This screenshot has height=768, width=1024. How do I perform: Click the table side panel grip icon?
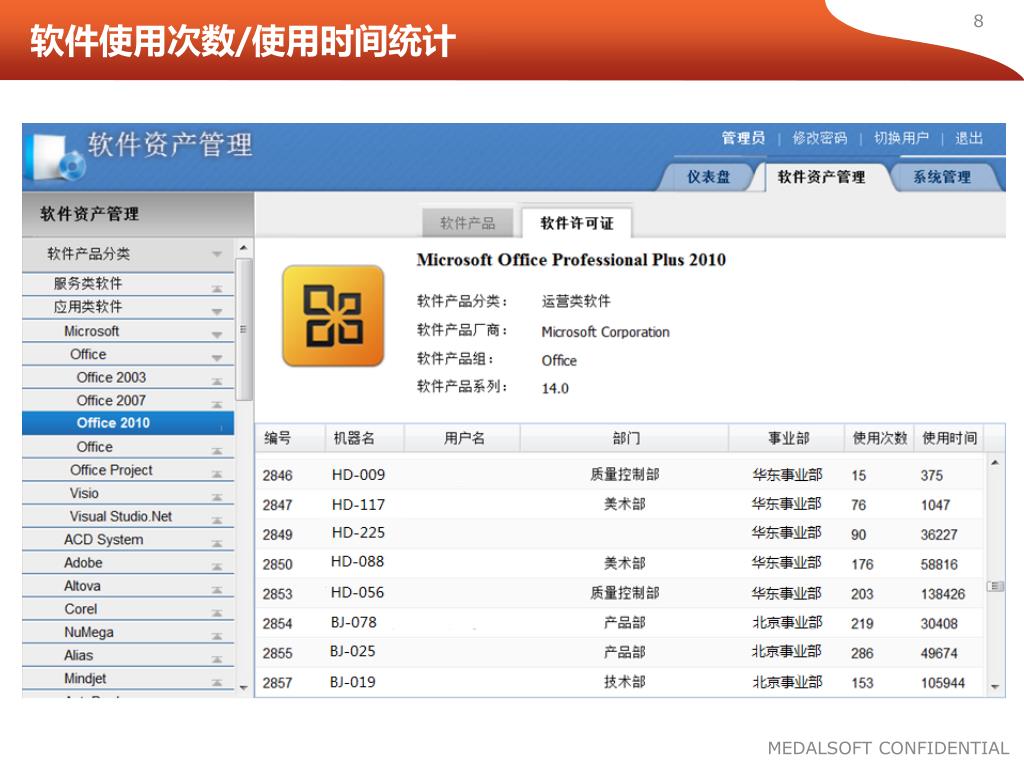[995, 586]
